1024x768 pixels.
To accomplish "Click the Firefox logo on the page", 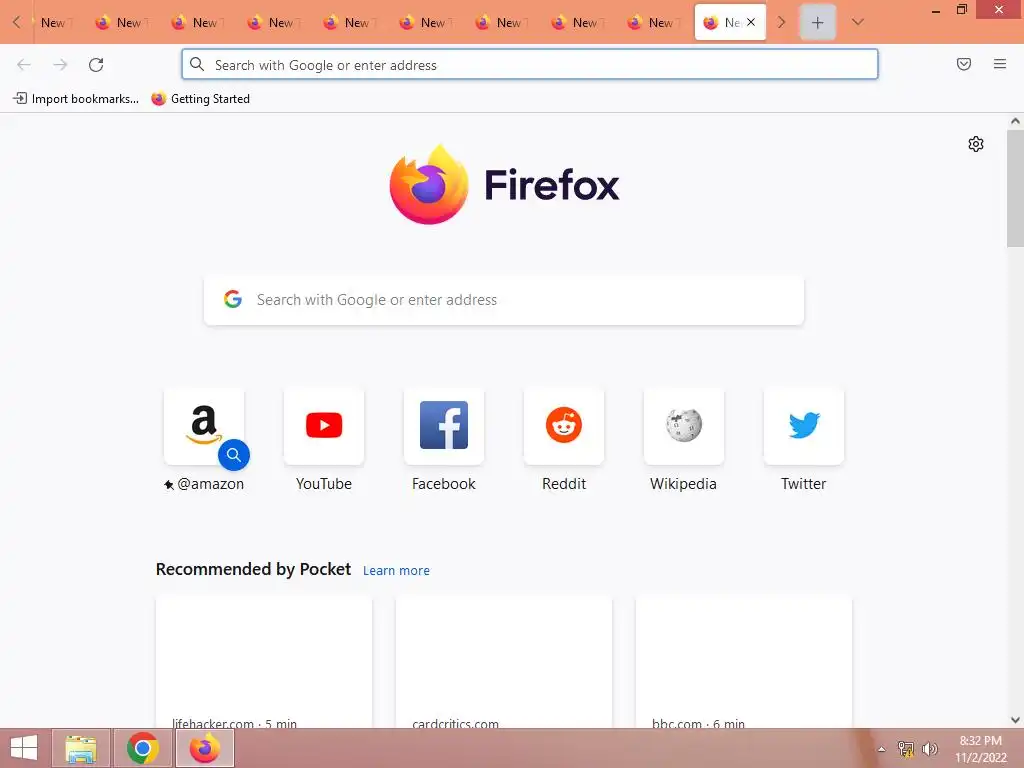I will tap(429, 185).
